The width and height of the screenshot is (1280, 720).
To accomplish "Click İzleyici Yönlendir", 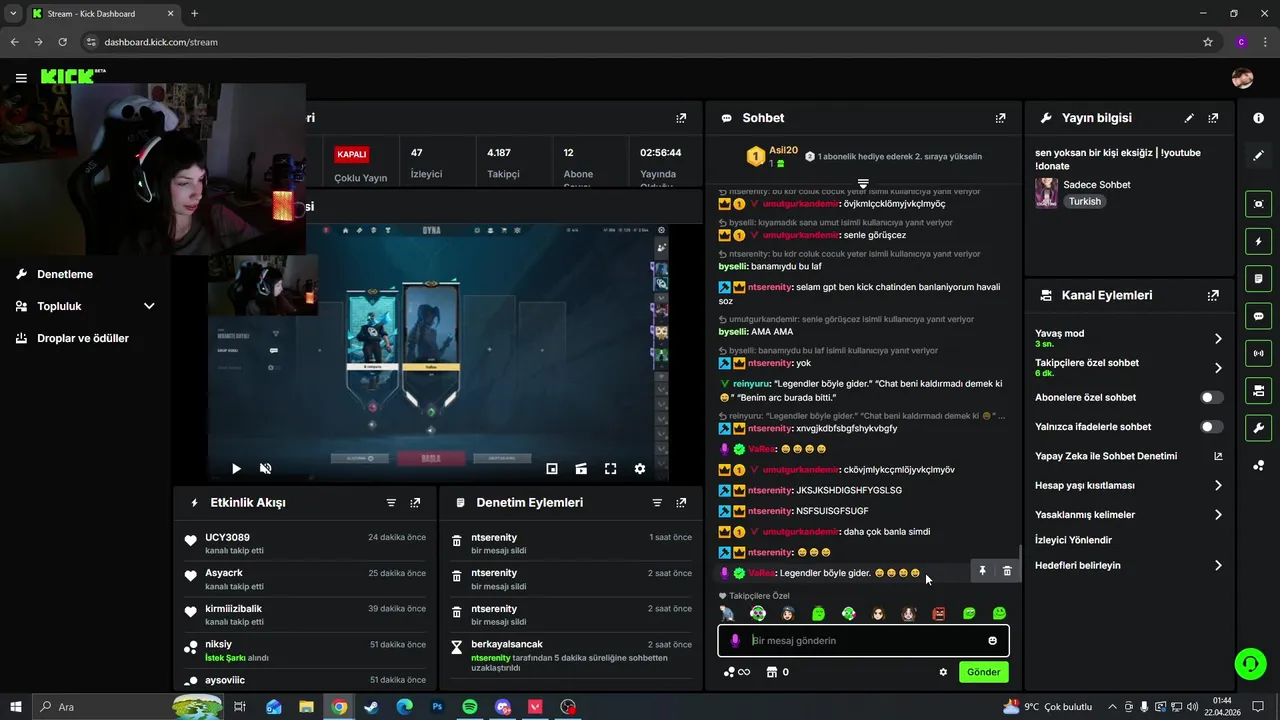I will 1073,540.
